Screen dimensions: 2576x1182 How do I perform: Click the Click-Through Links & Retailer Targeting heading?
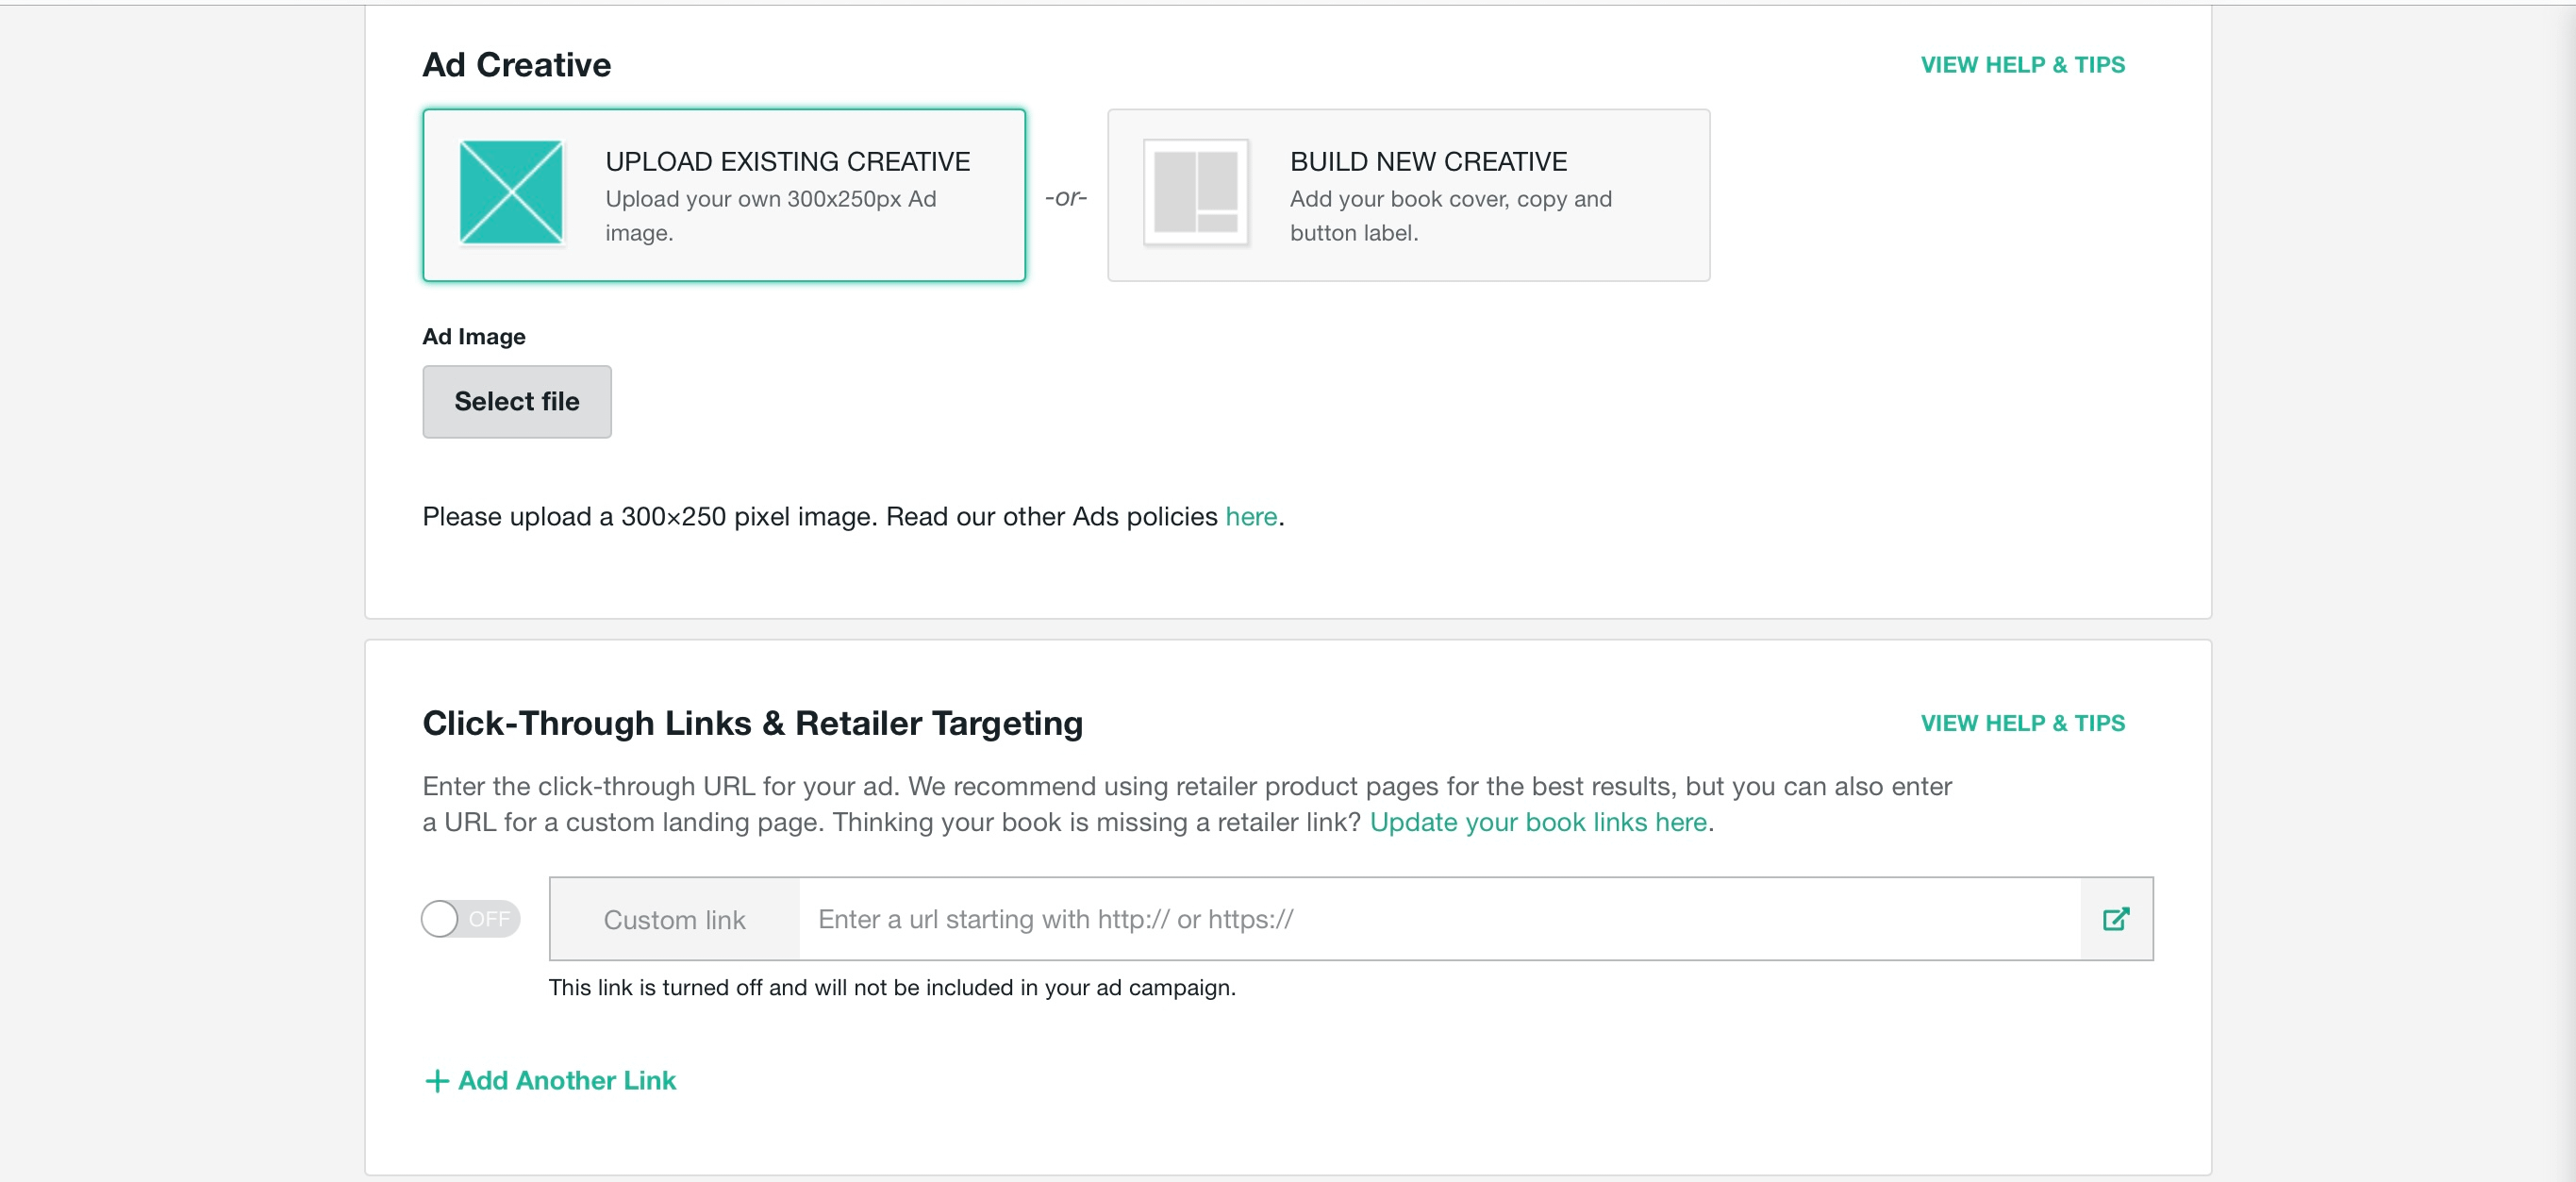pos(753,723)
